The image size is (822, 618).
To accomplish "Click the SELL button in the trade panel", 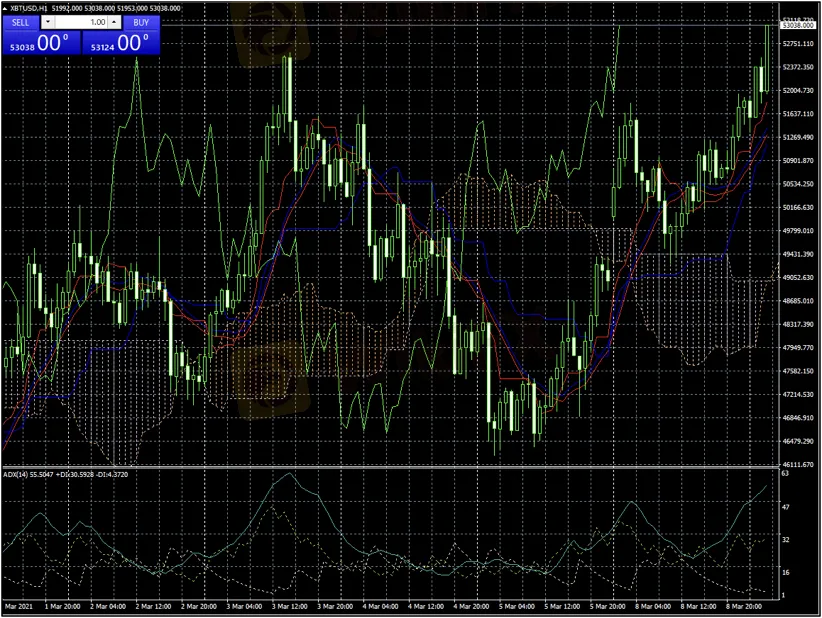I will click(20, 22).
